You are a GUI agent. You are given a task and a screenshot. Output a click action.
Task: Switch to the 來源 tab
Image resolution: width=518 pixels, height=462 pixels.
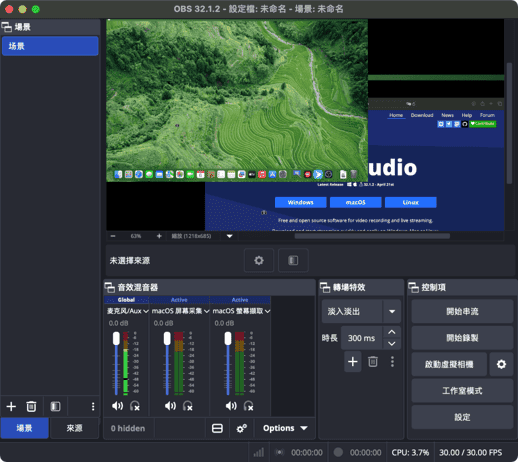point(74,428)
